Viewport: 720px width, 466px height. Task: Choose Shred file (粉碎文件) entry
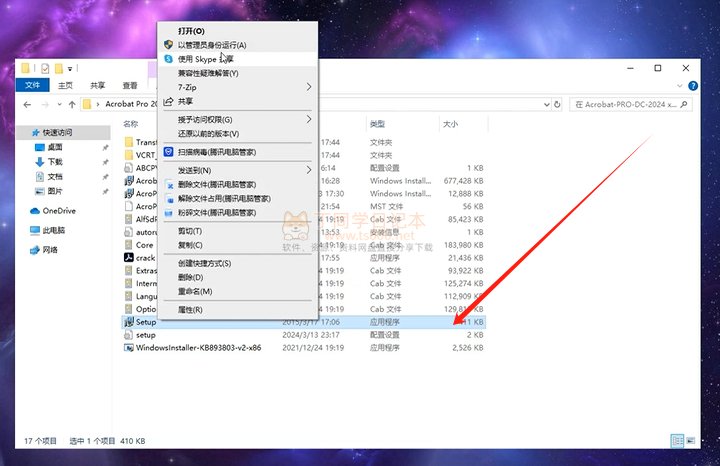click(237, 213)
